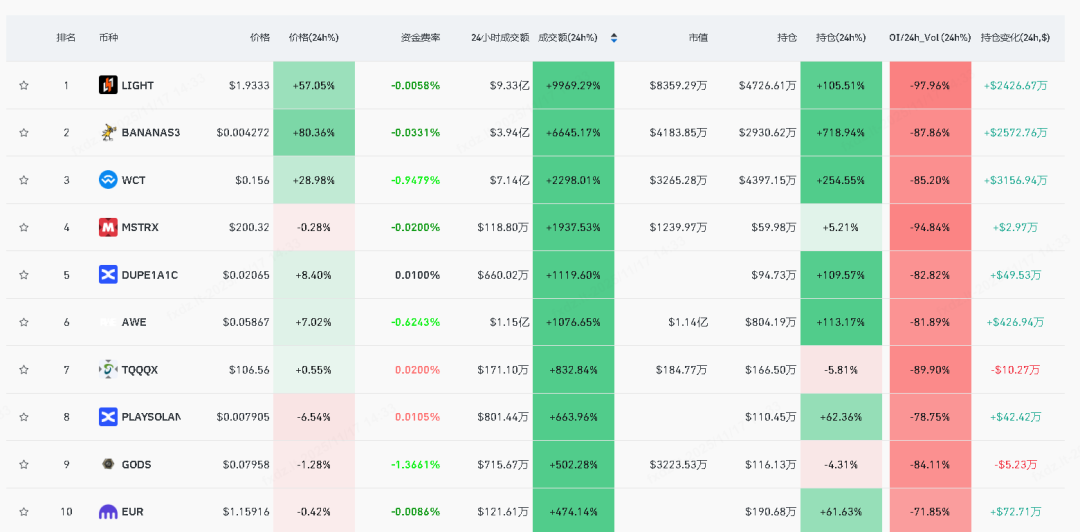The image size is (1080, 532).
Task: Open the BANANAS31 coin name link
Action: 151,132
